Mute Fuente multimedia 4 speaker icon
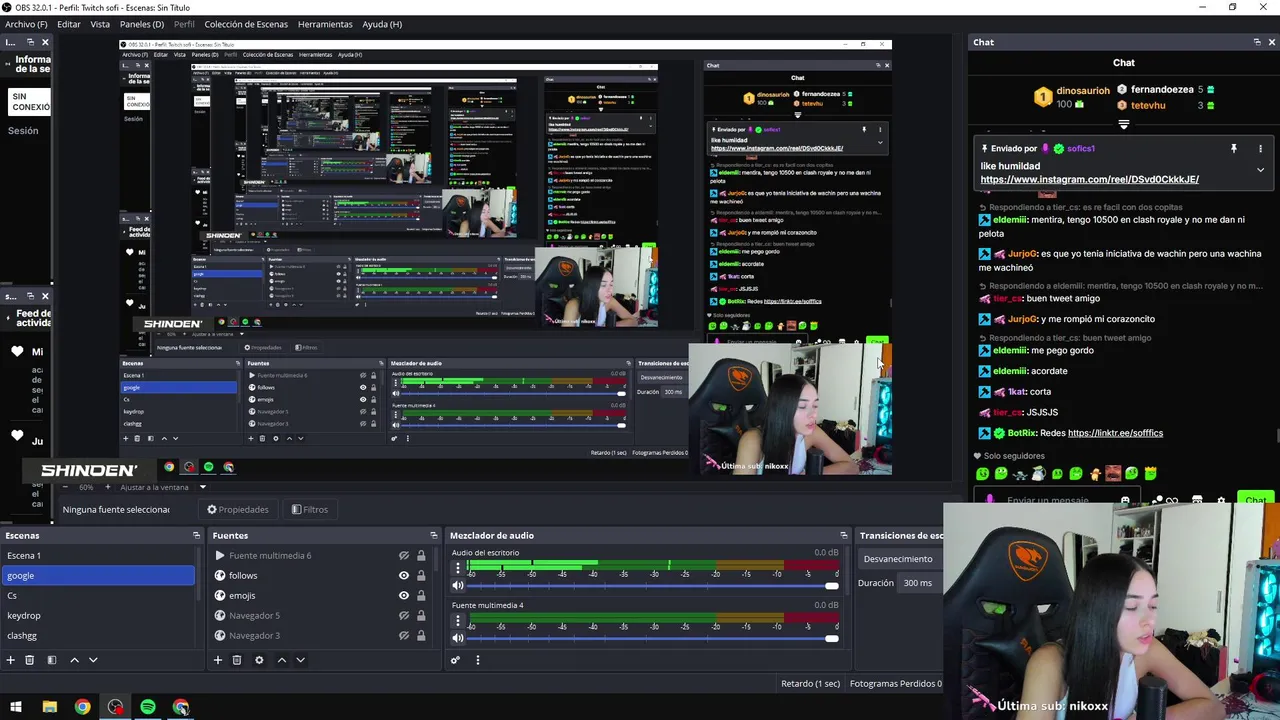1280x720 pixels. tap(458, 638)
